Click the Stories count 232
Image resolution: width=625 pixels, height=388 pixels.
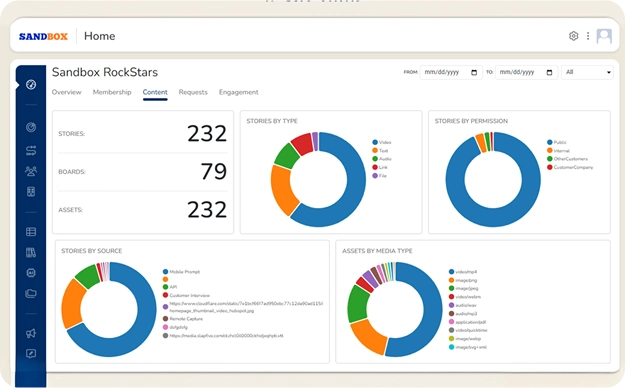[207, 134]
